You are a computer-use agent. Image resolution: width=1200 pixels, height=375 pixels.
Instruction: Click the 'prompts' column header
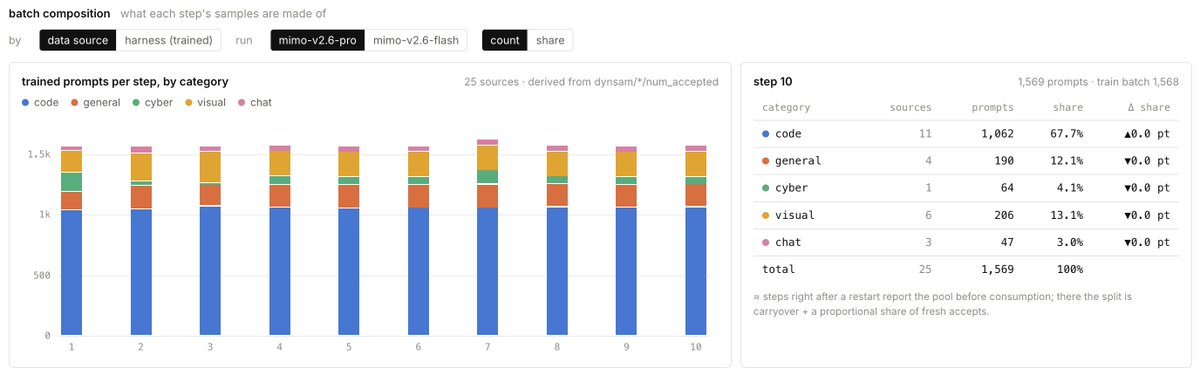click(992, 107)
